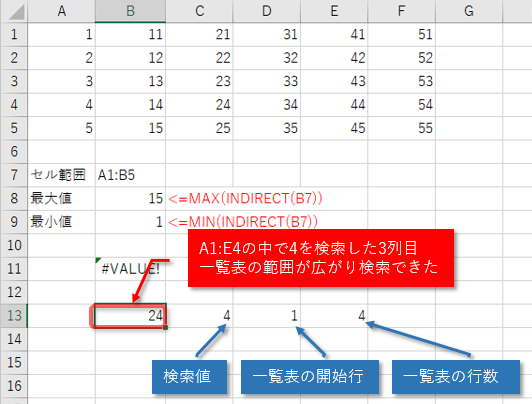This screenshot has width=532, height=404.
Task: Select column C header
Action: [x=199, y=11]
